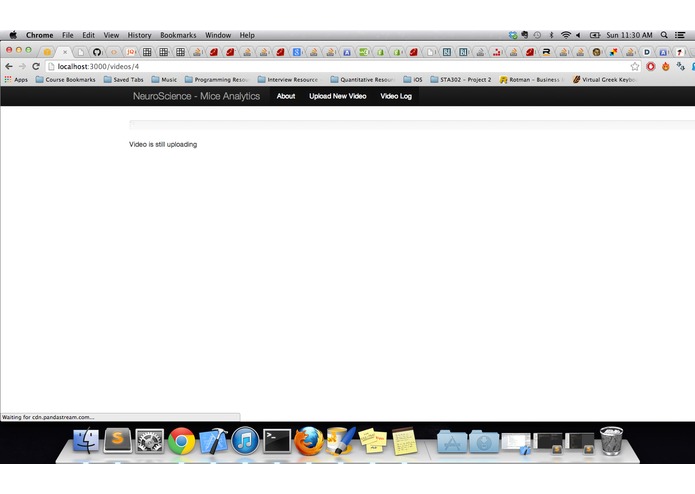Expand the Saved Tabs bookmark folder
This screenshot has height=494, width=695.
[124, 80]
